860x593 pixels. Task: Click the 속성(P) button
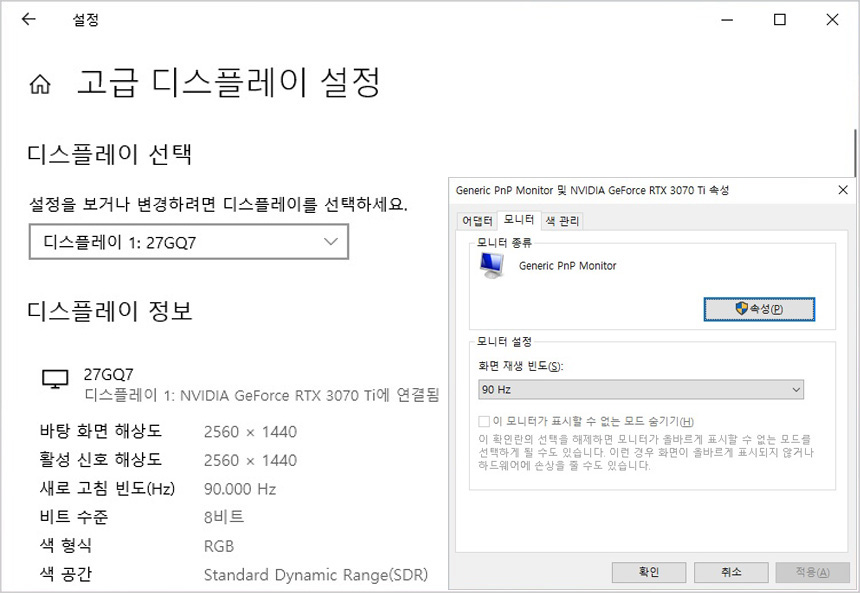pos(759,309)
